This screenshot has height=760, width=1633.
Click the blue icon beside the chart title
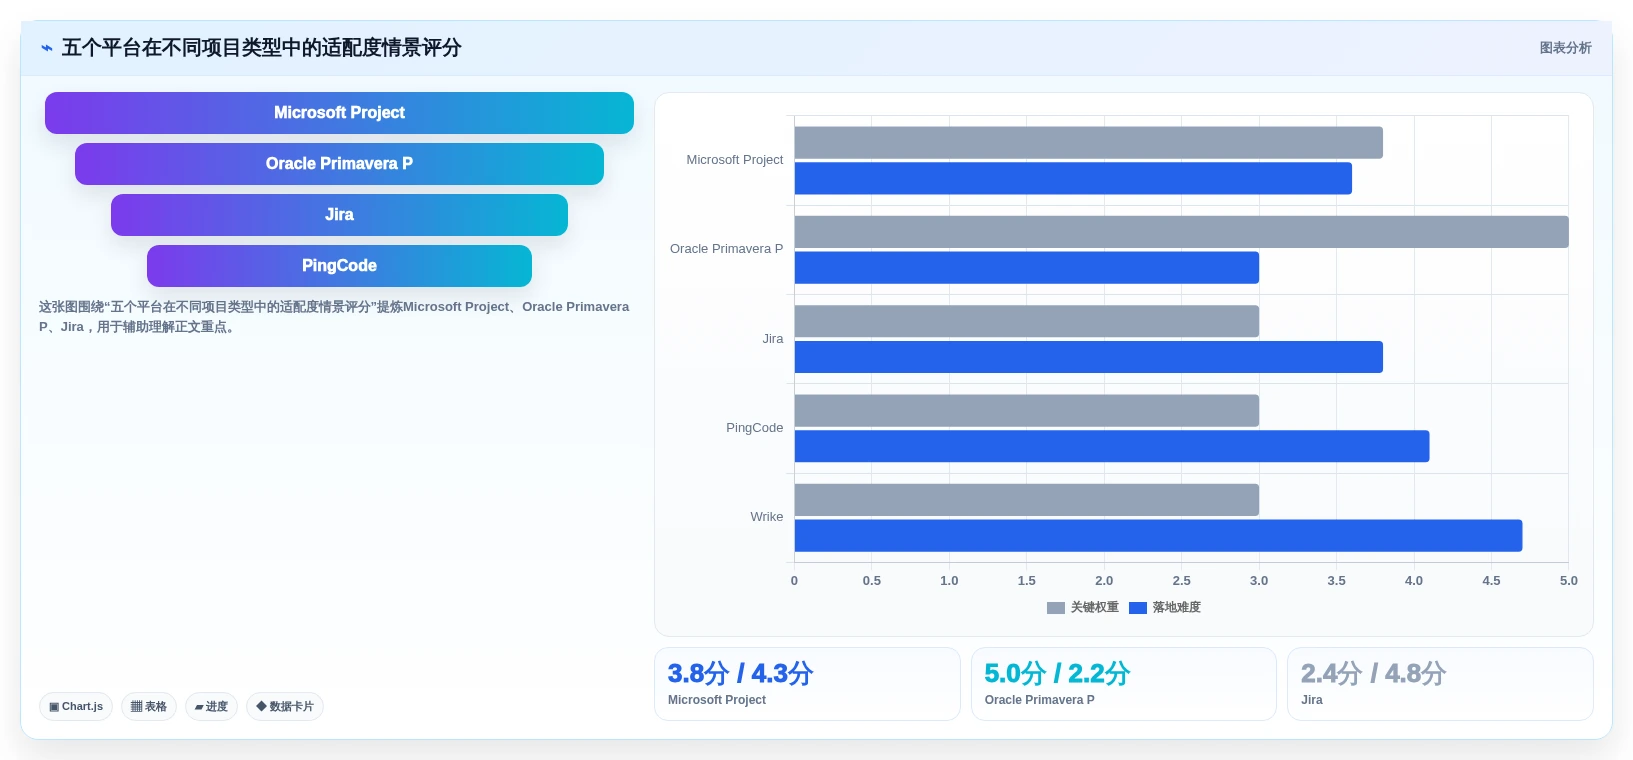tap(47, 48)
